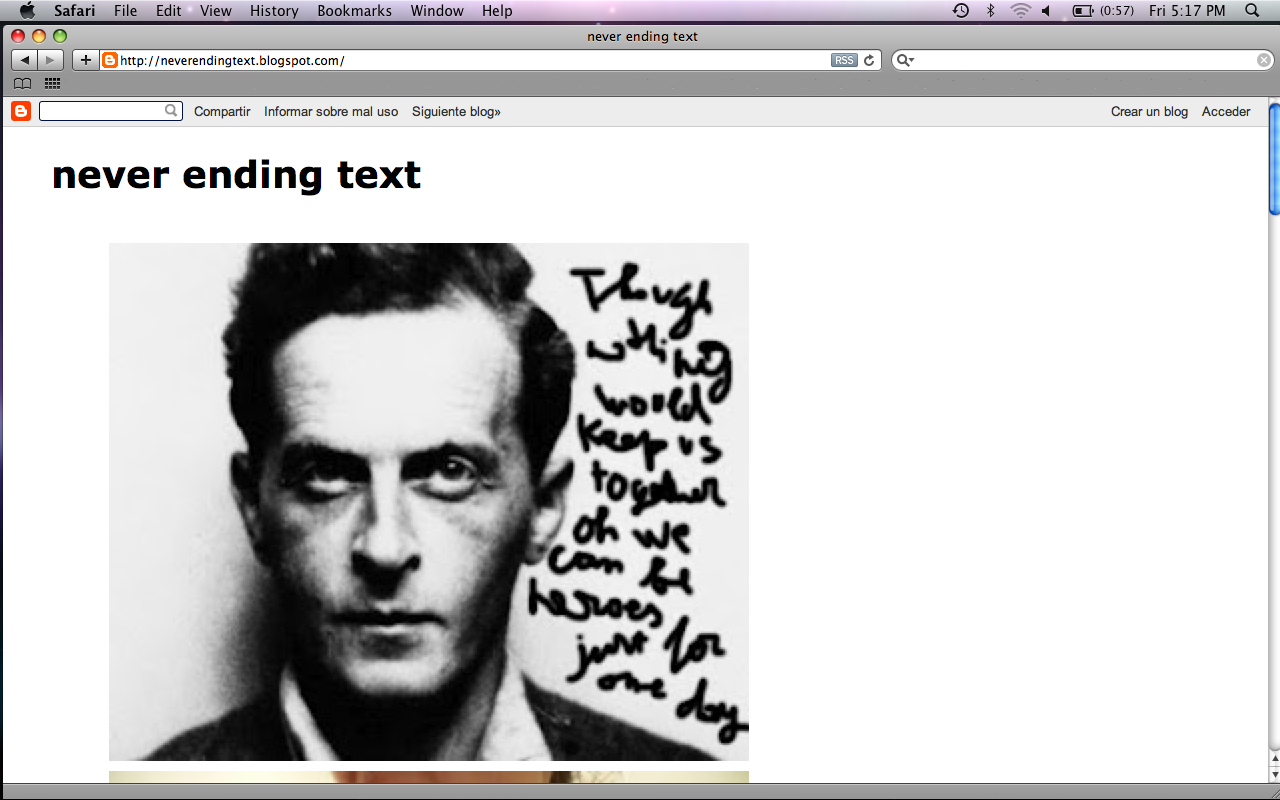The height and width of the screenshot is (800, 1280).
Task: Click the Acceder sign-in link
Action: pyautogui.click(x=1226, y=112)
